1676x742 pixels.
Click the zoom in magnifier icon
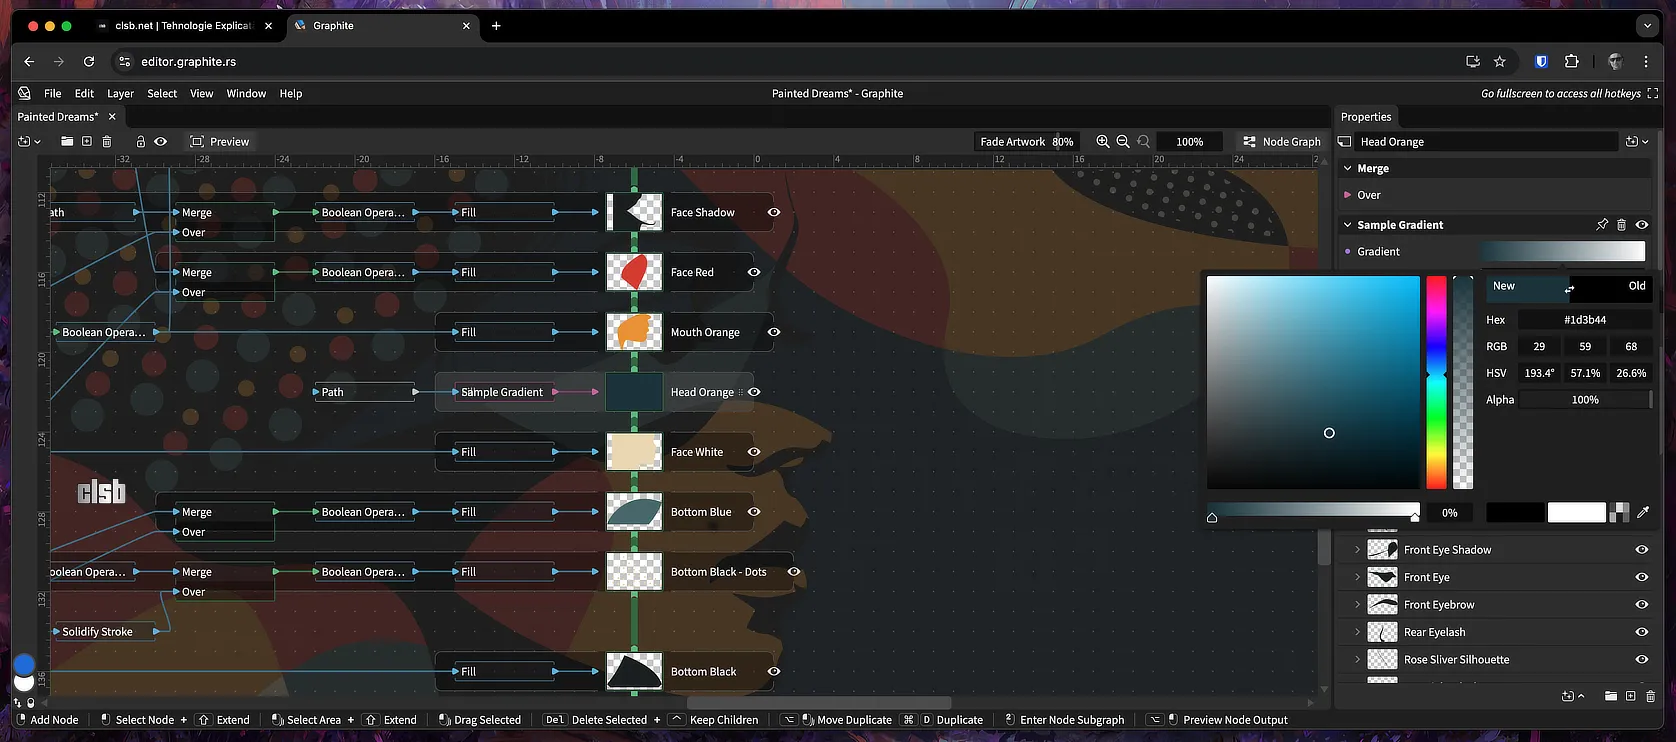[x=1102, y=142]
